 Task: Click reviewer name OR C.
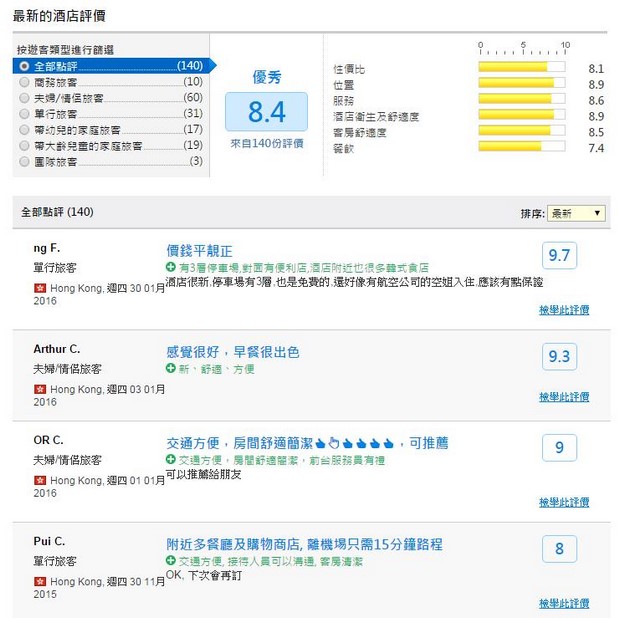[48, 440]
